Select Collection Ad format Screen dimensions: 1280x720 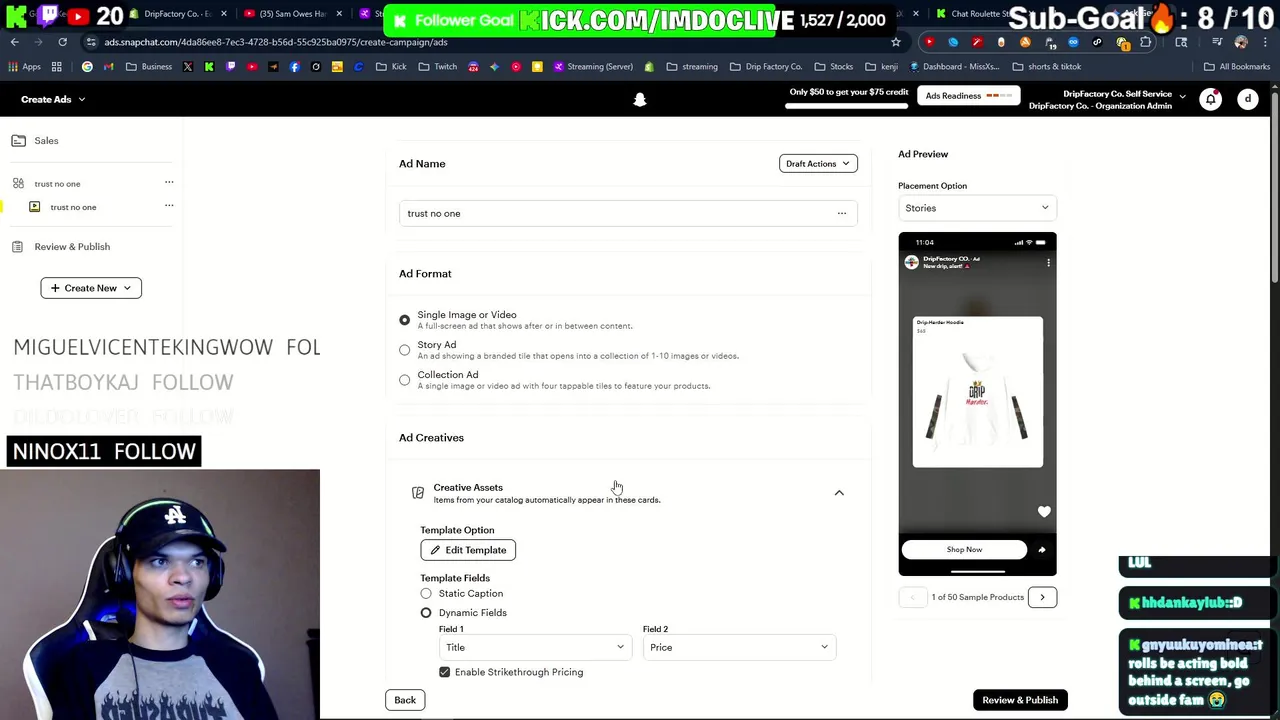tap(404, 380)
